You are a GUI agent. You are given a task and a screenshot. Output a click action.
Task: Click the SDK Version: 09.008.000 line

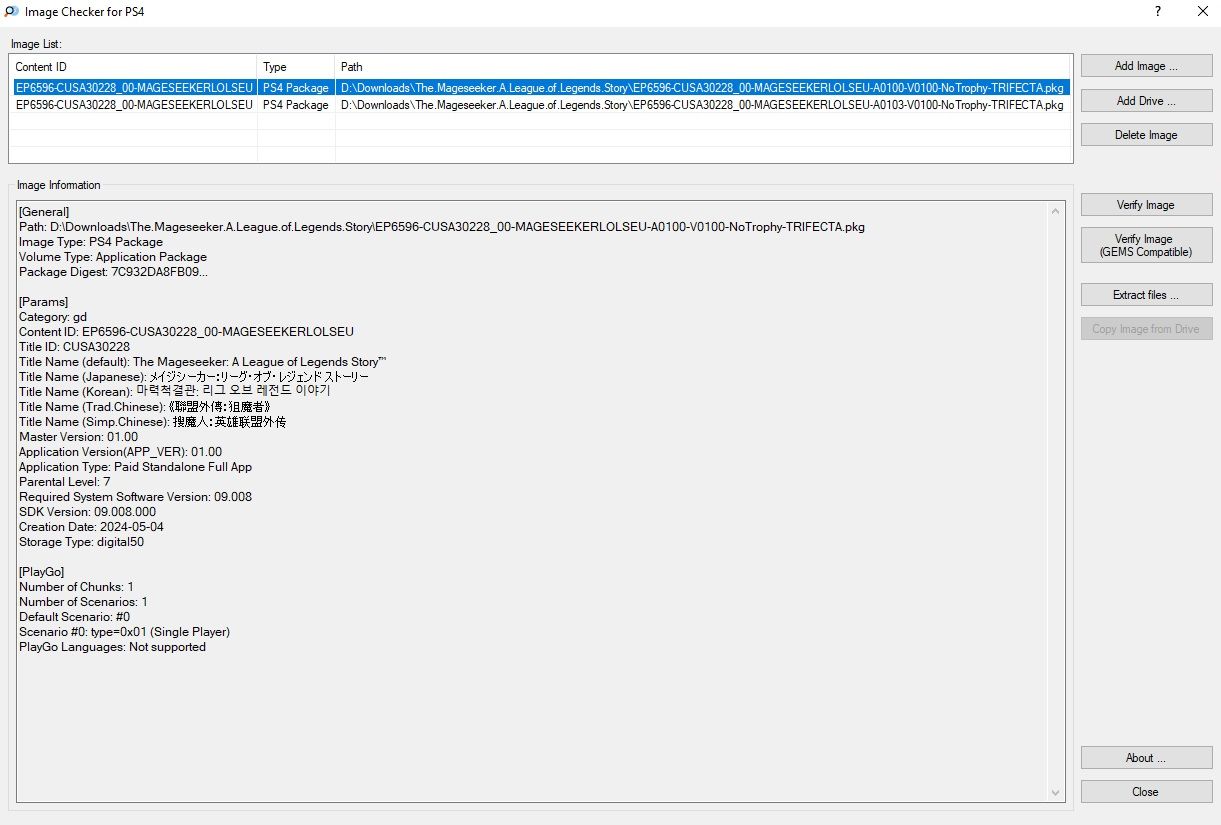pyautogui.click(x=87, y=512)
